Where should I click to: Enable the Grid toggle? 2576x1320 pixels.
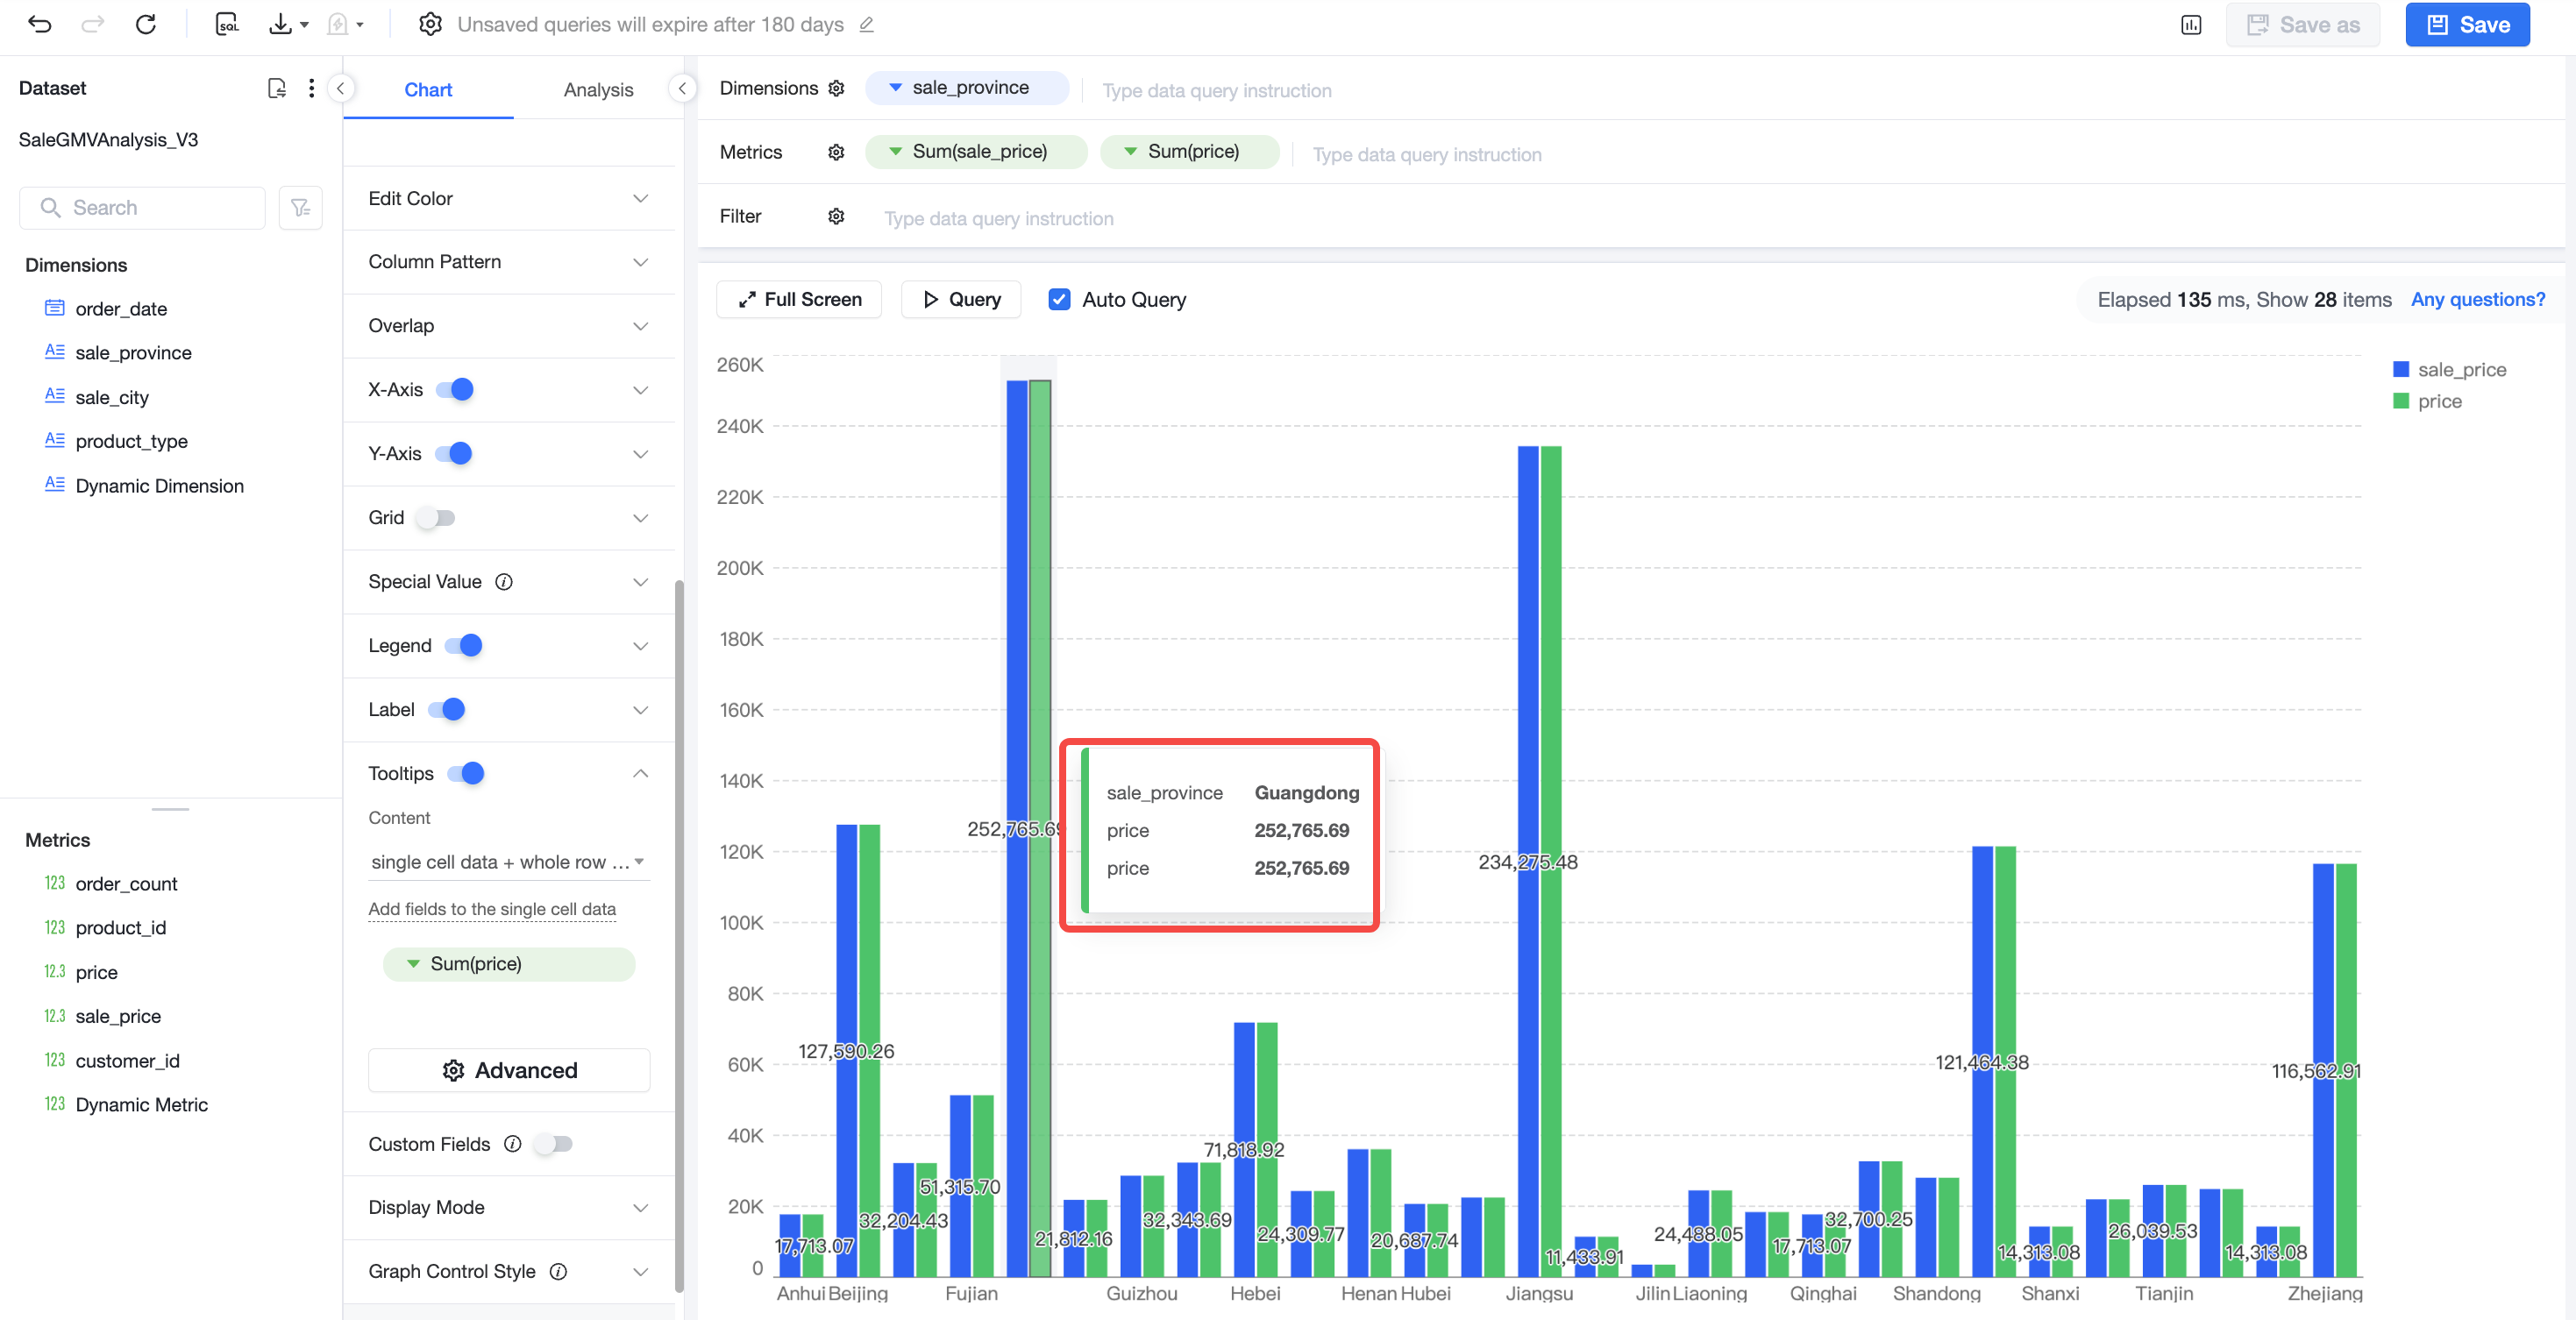point(436,517)
